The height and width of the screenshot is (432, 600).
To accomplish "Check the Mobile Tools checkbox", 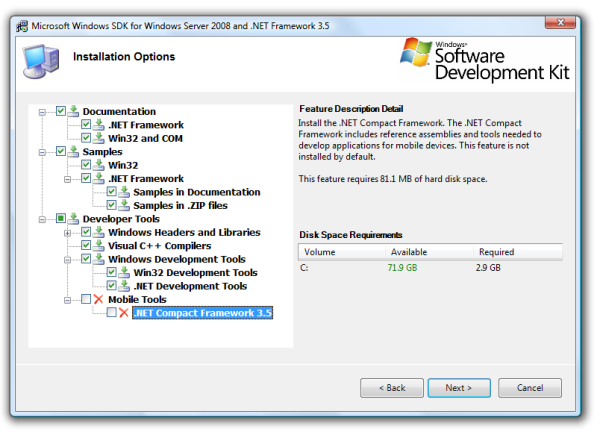I will coord(86,299).
